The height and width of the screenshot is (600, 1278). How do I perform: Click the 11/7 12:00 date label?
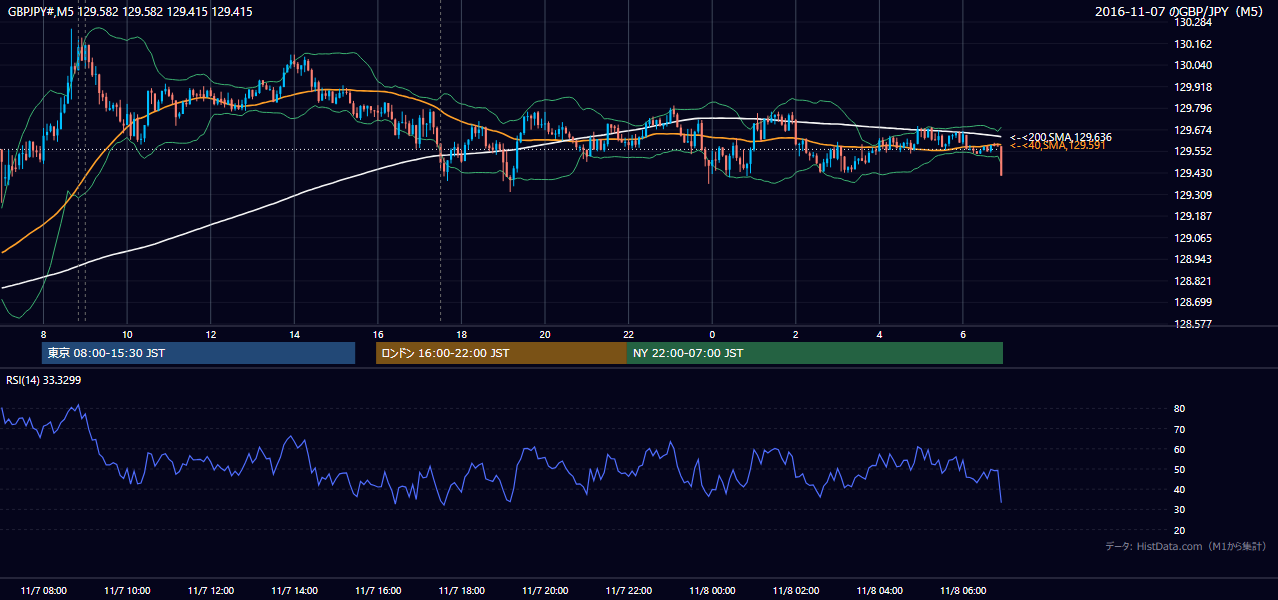210,591
